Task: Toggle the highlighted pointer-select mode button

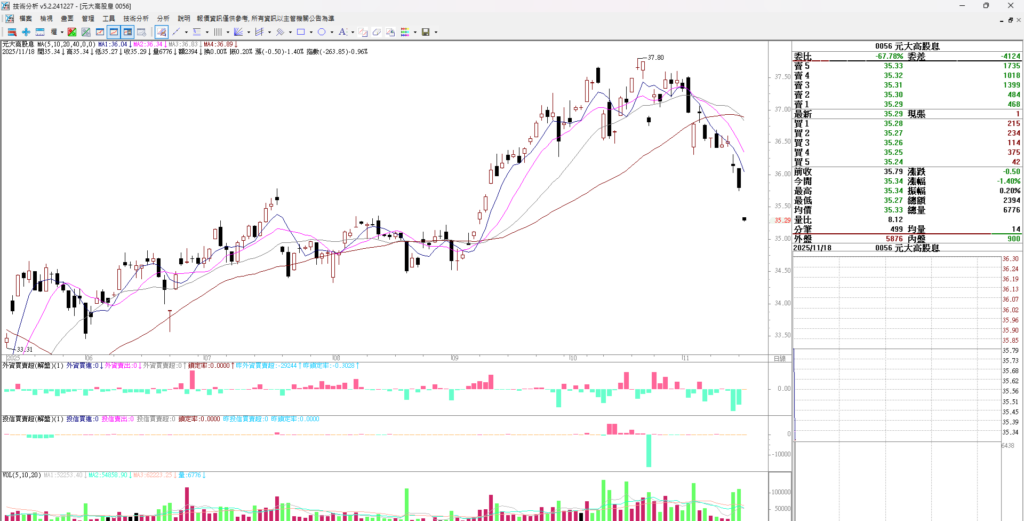Action: tap(161, 32)
